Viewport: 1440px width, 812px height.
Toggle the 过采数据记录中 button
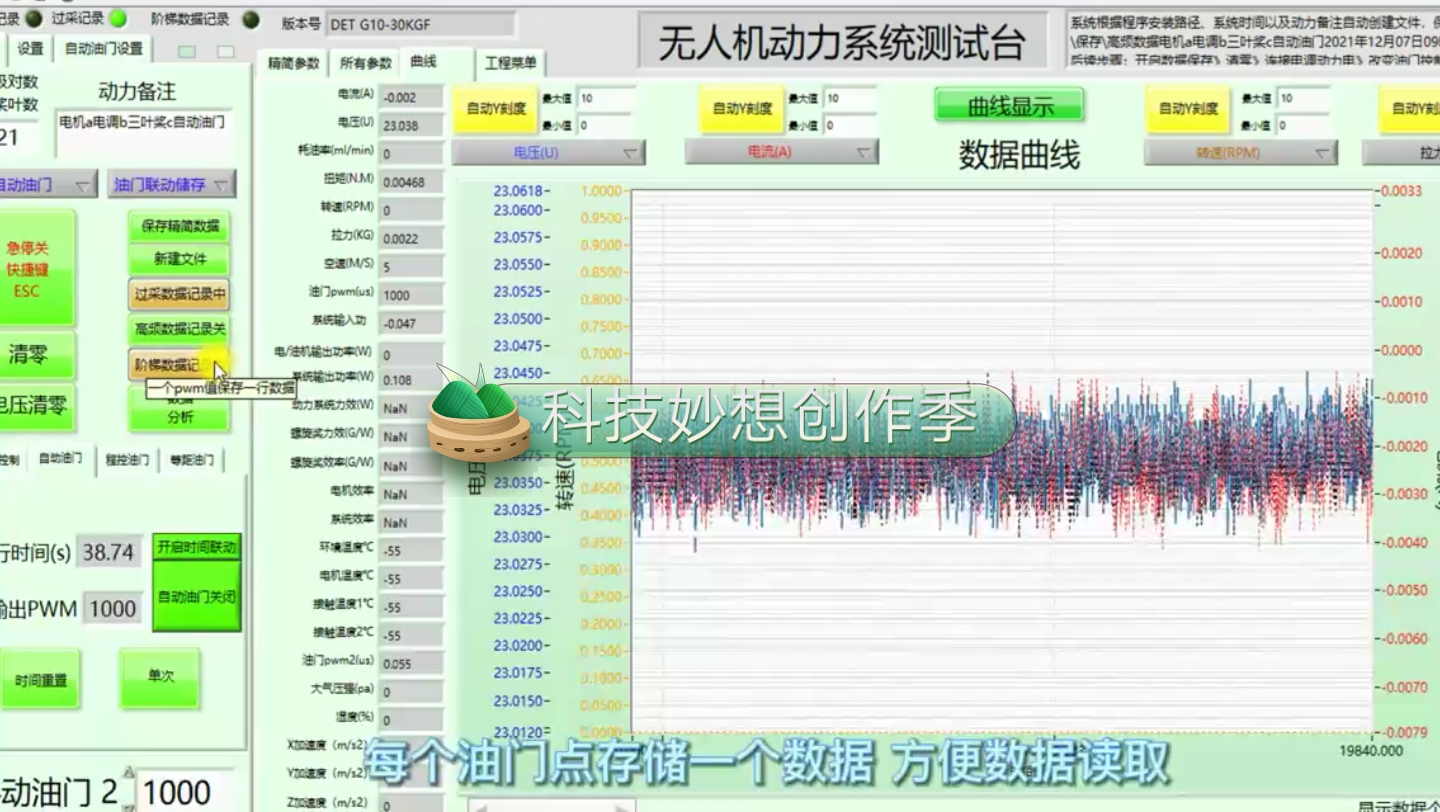180,294
